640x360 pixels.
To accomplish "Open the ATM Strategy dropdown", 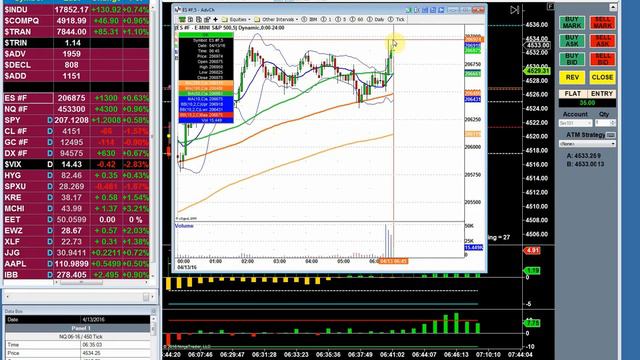I will pyautogui.click(x=587, y=144).
